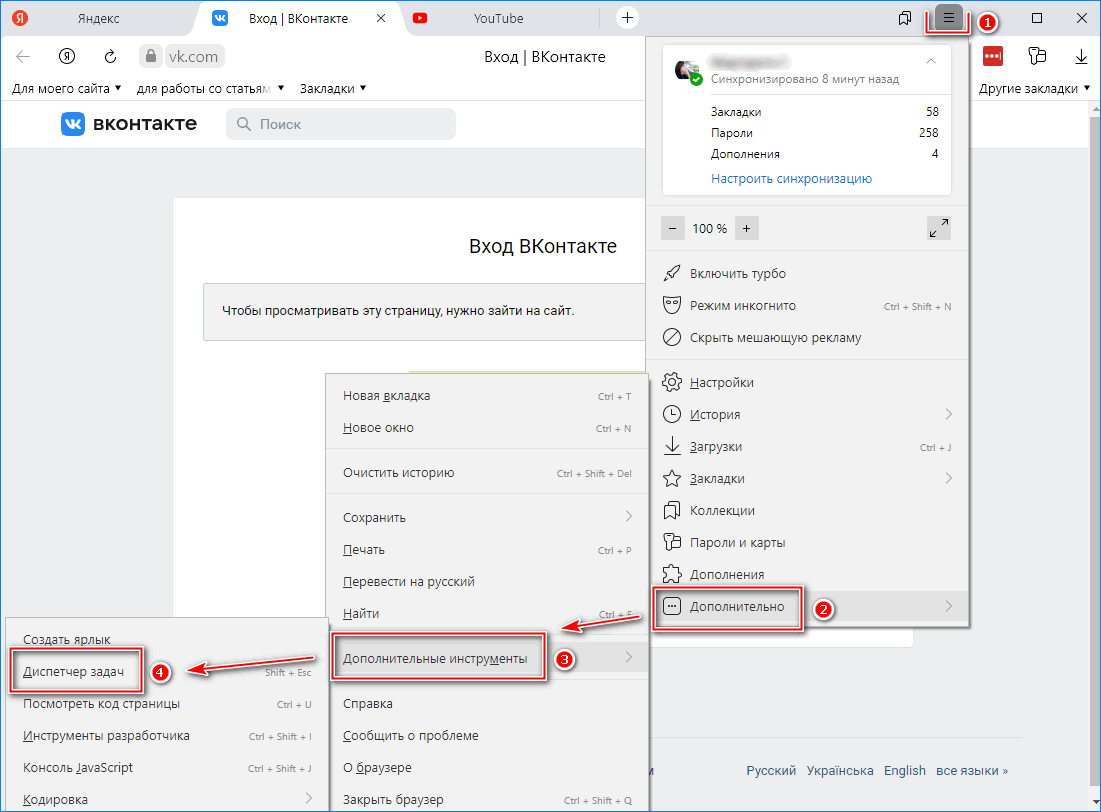Select Инструменты разработчика menu item

click(166, 735)
